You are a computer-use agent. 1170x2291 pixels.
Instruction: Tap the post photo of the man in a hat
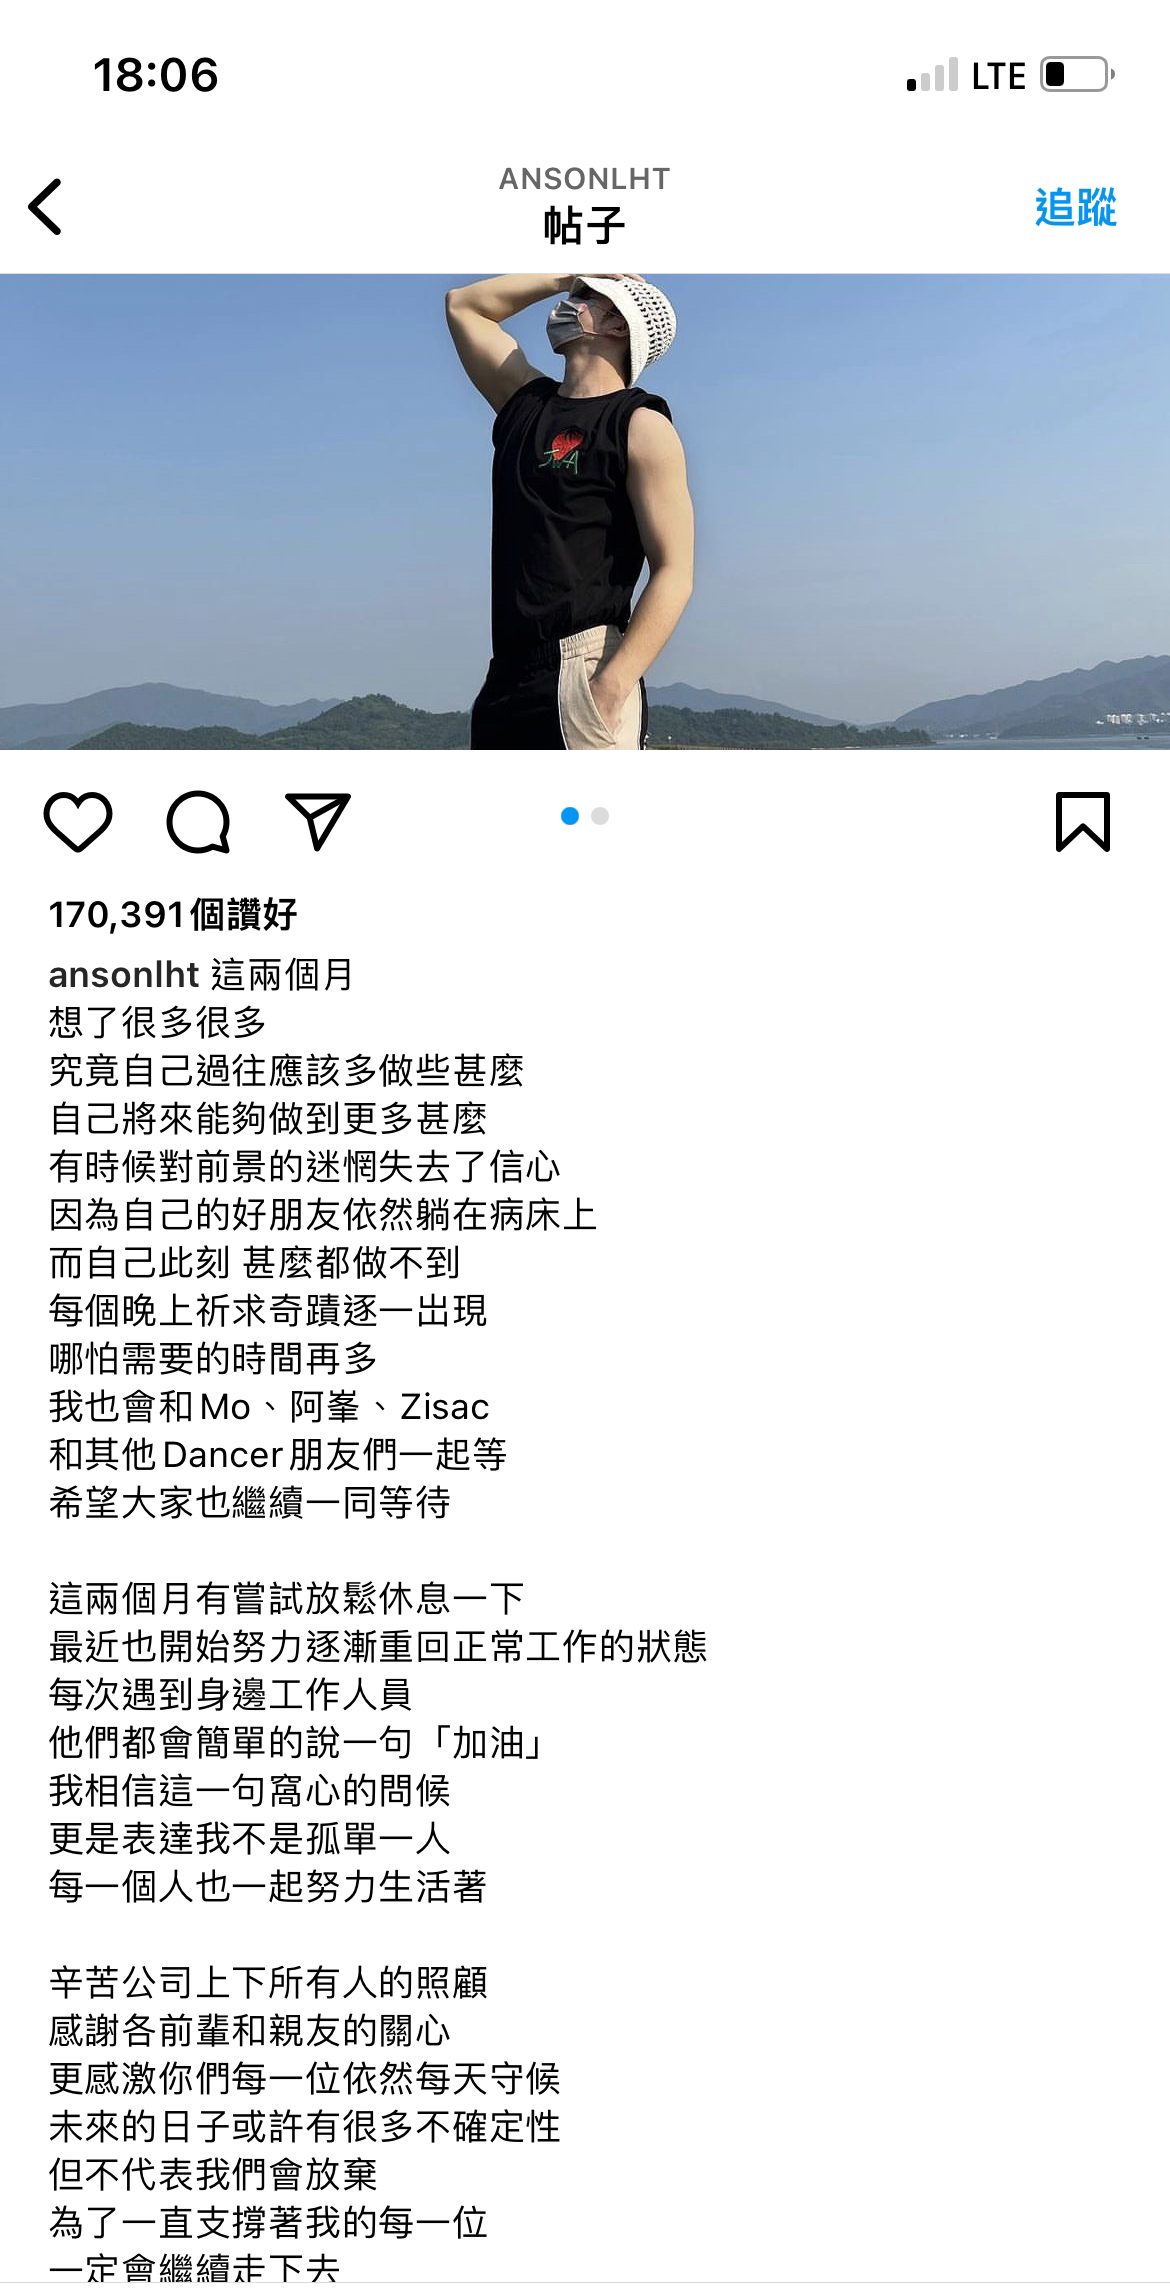pos(585,511)
